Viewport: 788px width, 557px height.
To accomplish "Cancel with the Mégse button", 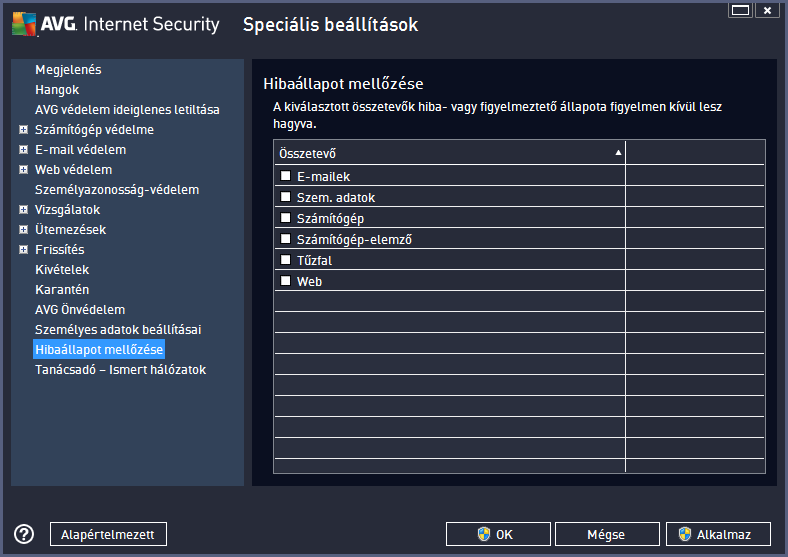I will pyautogui.click(x=607, y=534).
